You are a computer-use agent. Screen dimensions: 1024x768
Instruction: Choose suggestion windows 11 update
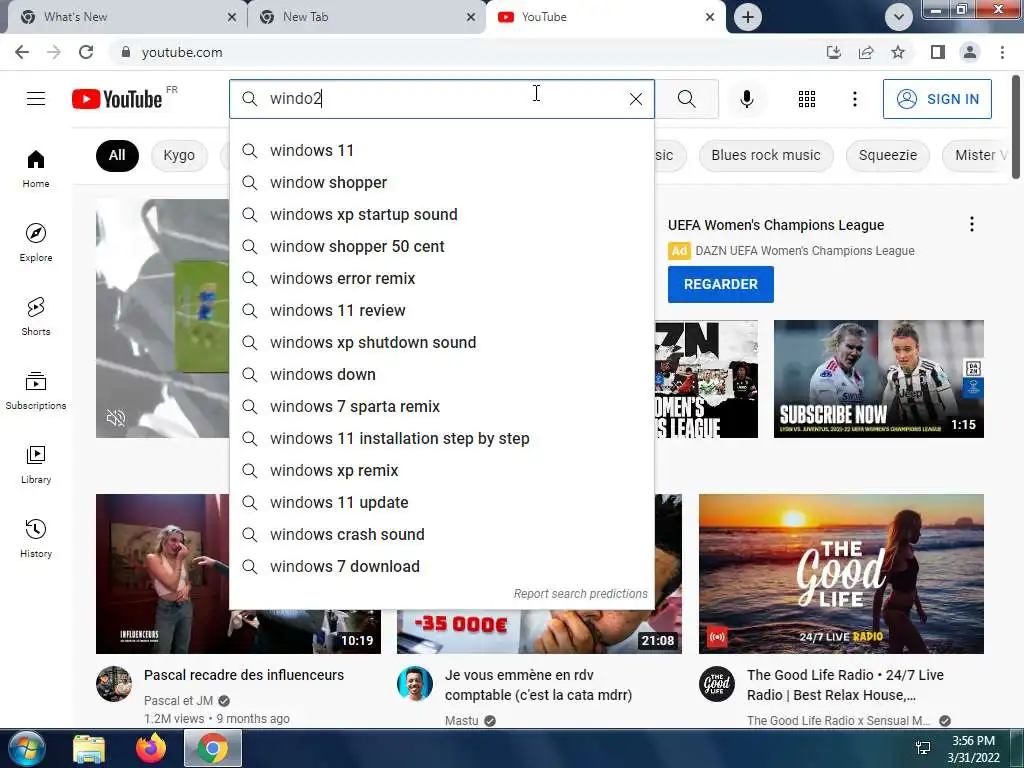pos(441,502)
